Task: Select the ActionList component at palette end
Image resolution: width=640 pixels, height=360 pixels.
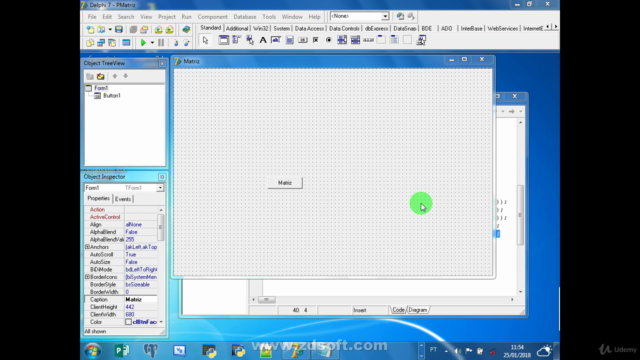Action: [421, 40]
